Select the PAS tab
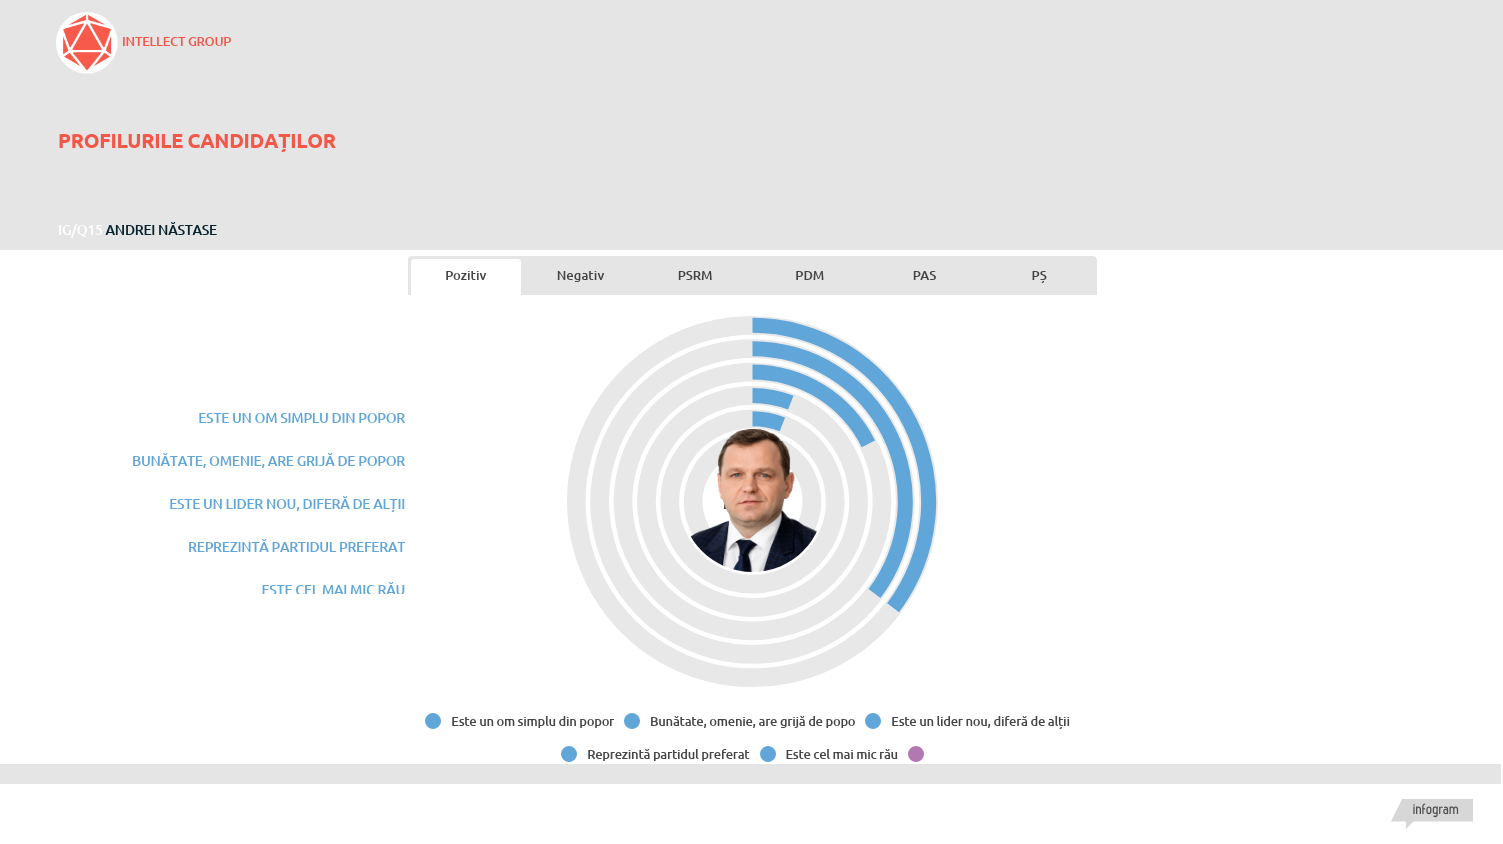The image size is (1503, 844). pyautogui.click(x=924, y=276)
